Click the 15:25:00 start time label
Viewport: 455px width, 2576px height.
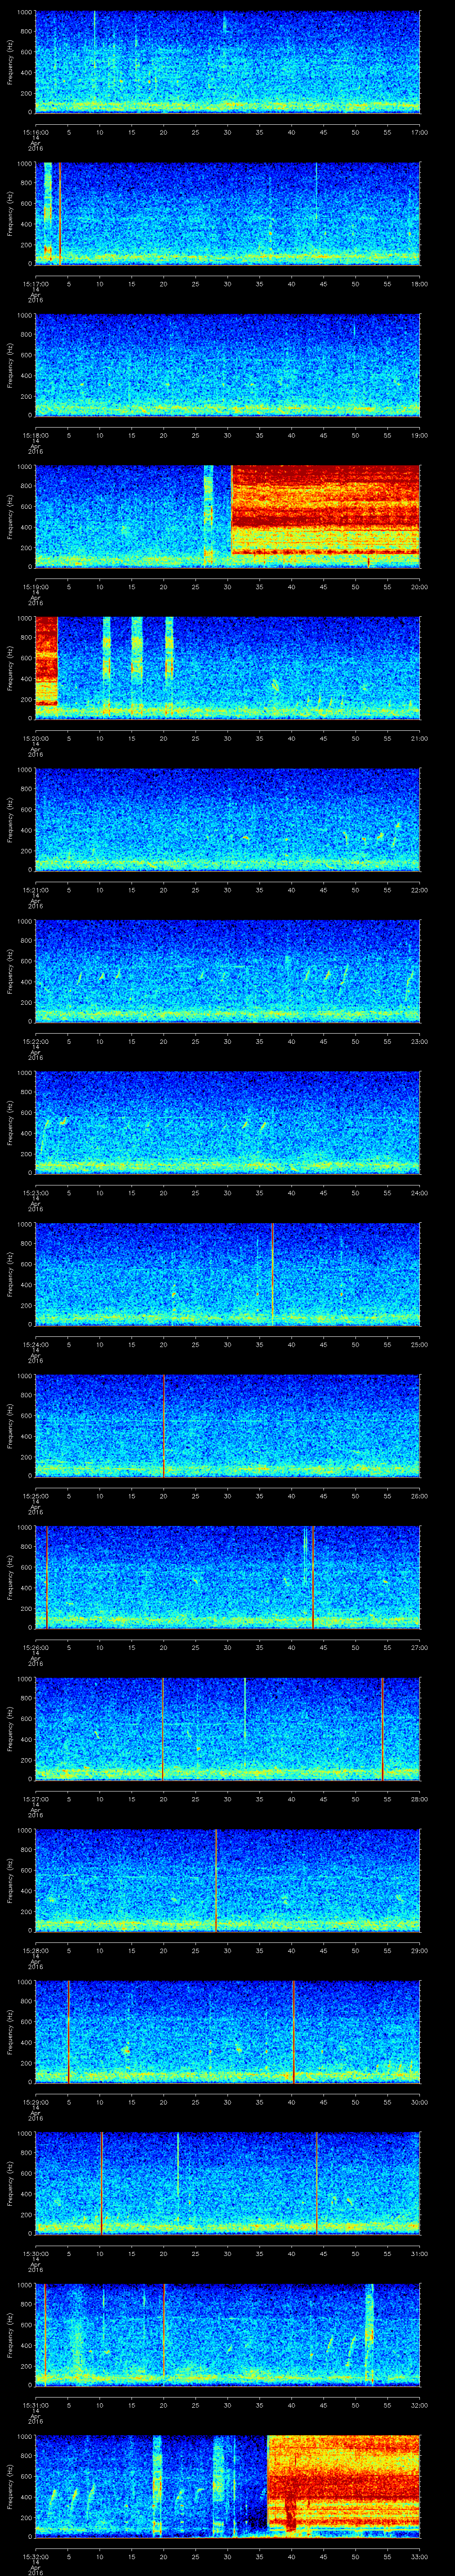35,1495
